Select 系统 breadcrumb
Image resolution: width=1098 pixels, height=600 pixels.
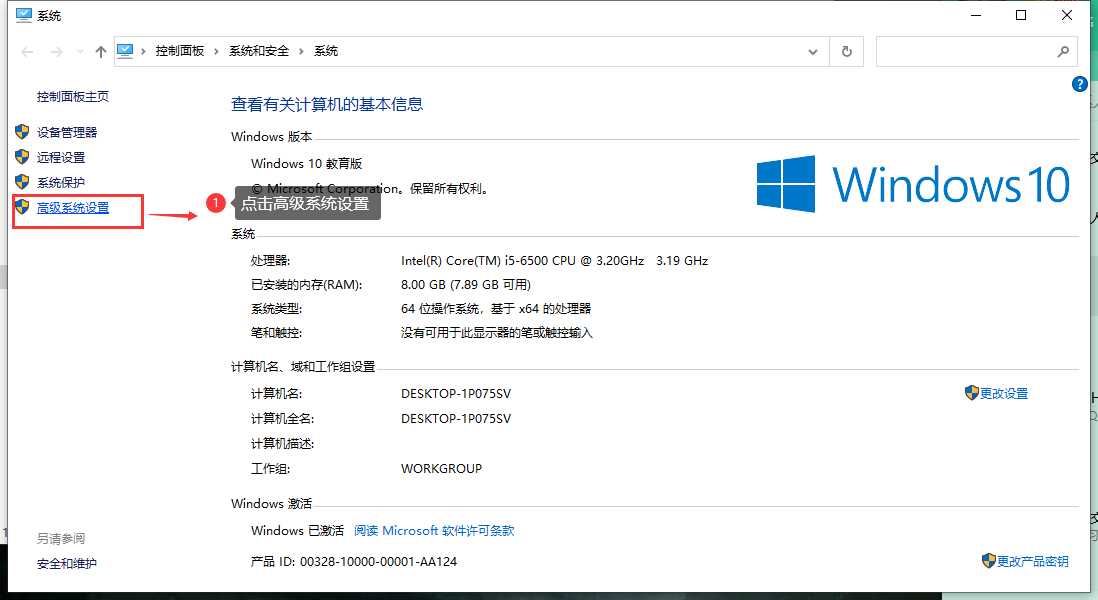326,51
